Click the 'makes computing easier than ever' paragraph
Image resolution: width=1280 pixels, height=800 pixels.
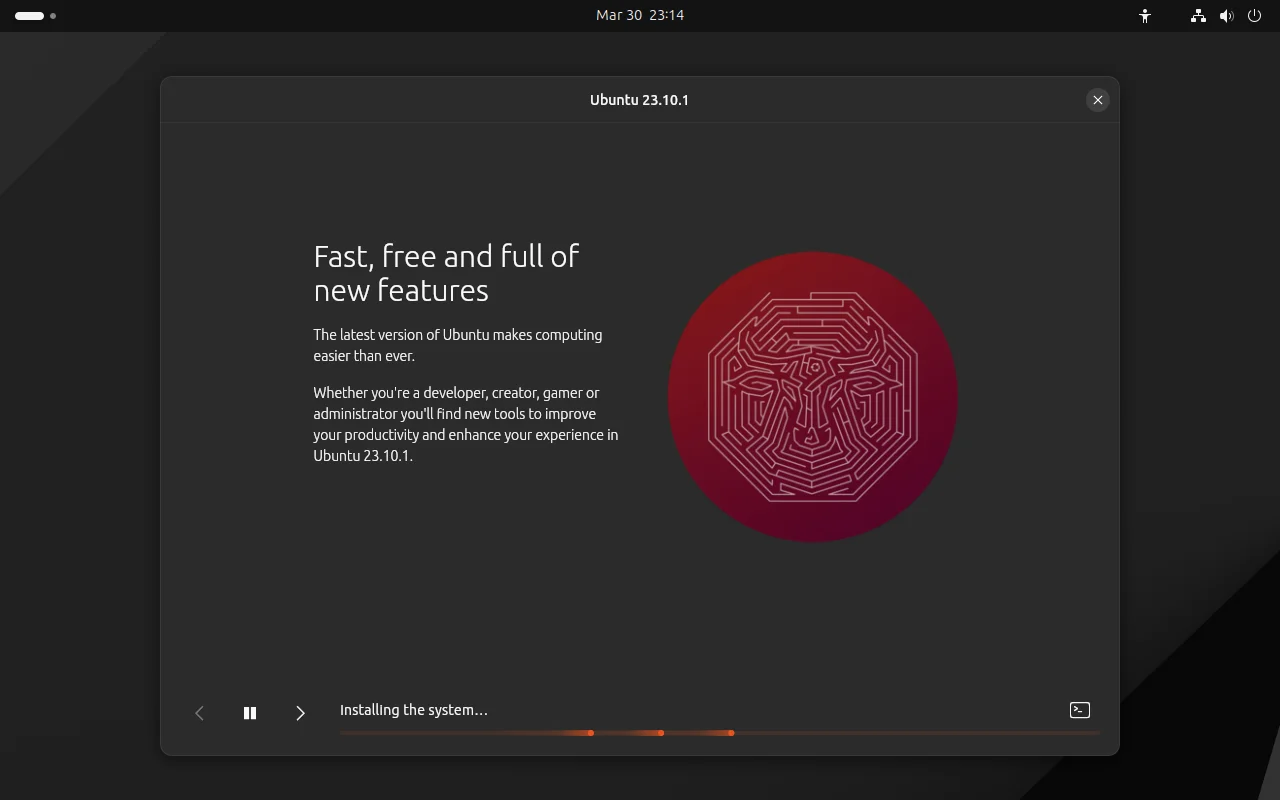coord(457,345)
